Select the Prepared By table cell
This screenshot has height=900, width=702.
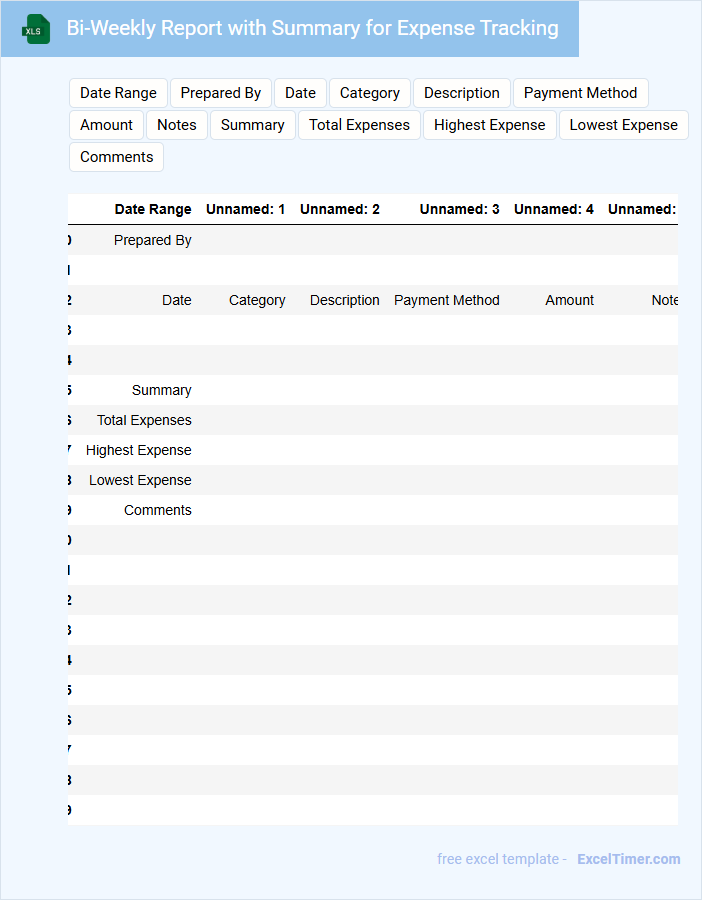point(152,240)
